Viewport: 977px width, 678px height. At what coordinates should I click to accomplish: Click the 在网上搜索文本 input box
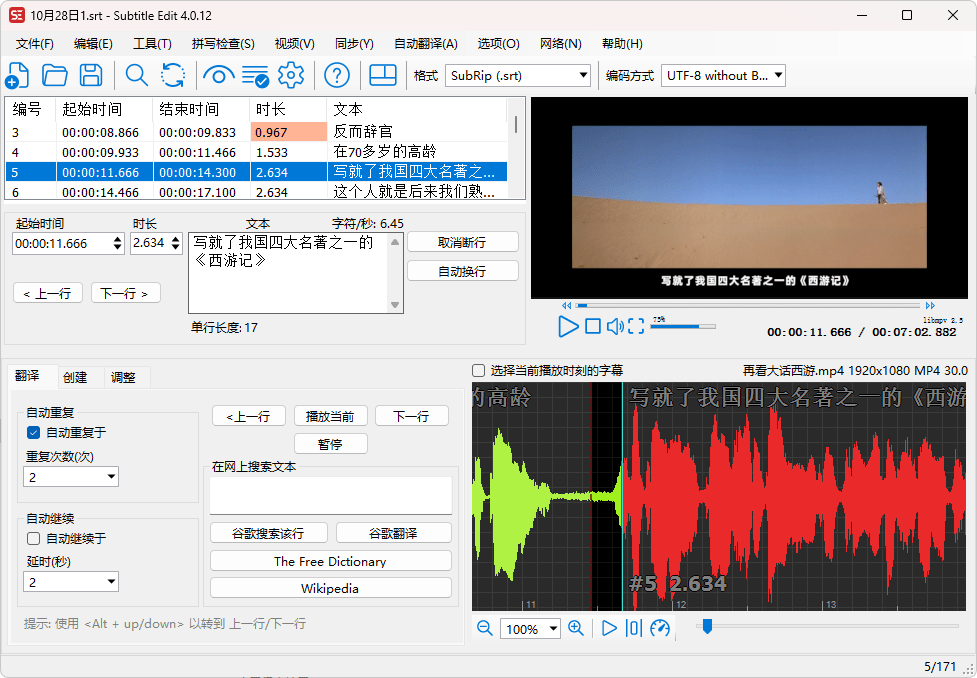(x=330, y=495)
